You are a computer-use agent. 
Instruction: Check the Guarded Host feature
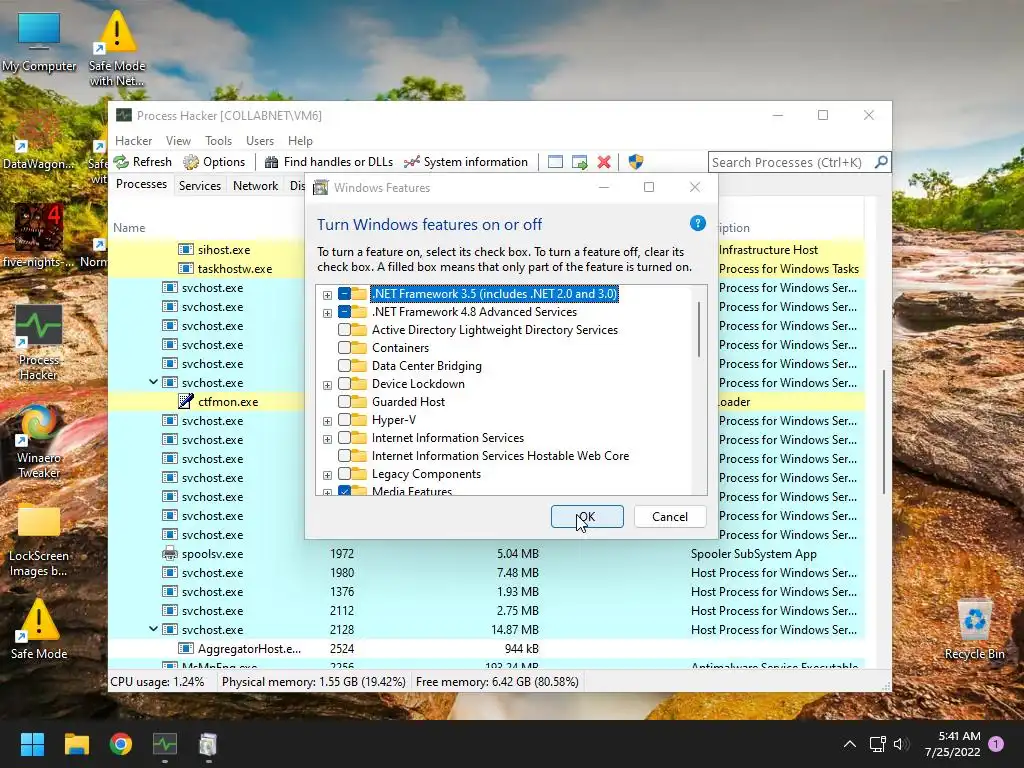pyautogui.click(x=344, y=402)
